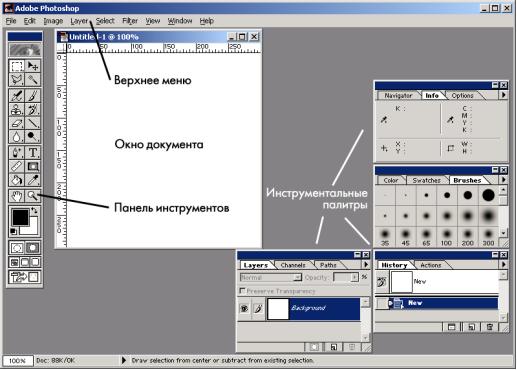The width and height of the screenshot is (517, 370).
Task: Select the Hand tool
Action: coord(17,196)
